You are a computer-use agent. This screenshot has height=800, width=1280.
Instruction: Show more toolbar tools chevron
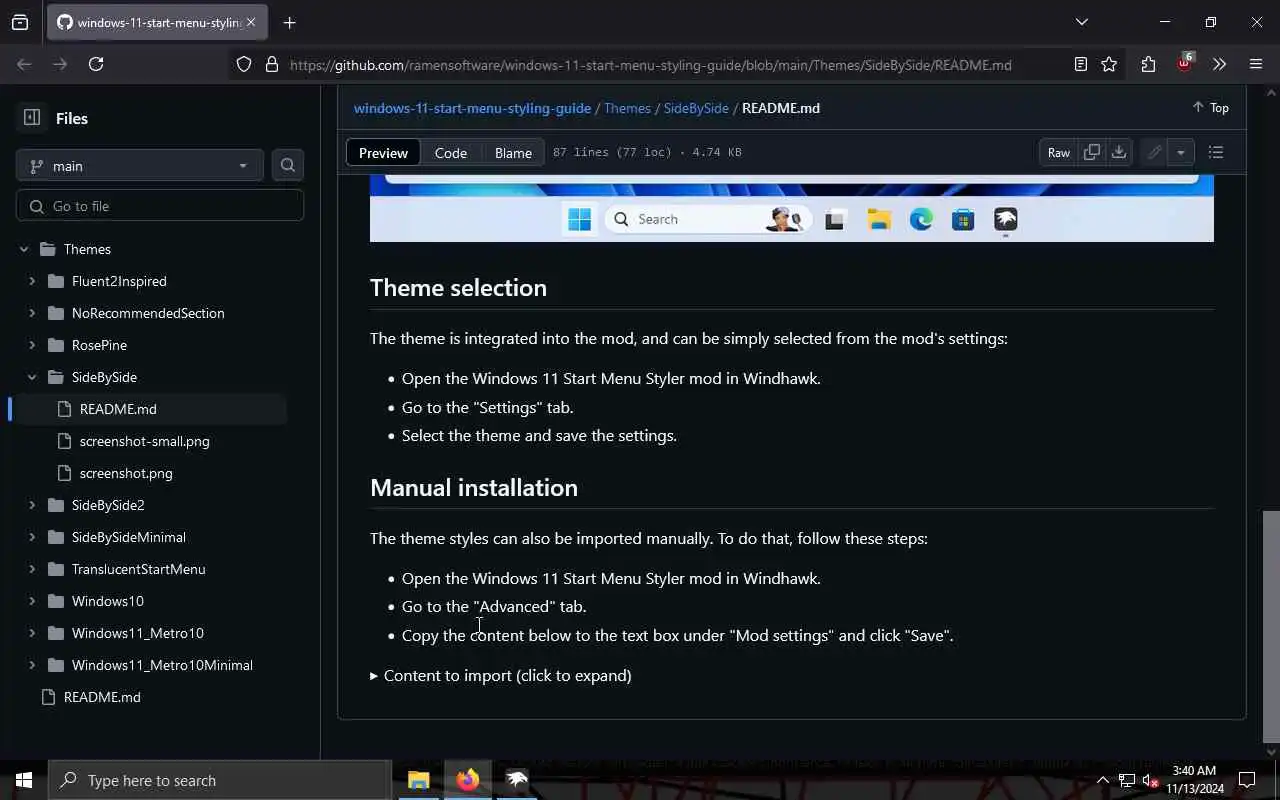(1219, 64)
